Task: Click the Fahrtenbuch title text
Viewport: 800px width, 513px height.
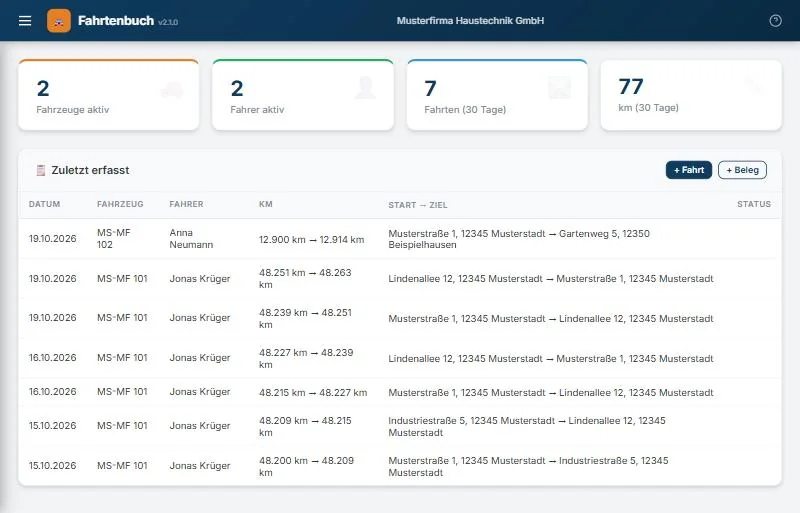Action: [116, 21]
